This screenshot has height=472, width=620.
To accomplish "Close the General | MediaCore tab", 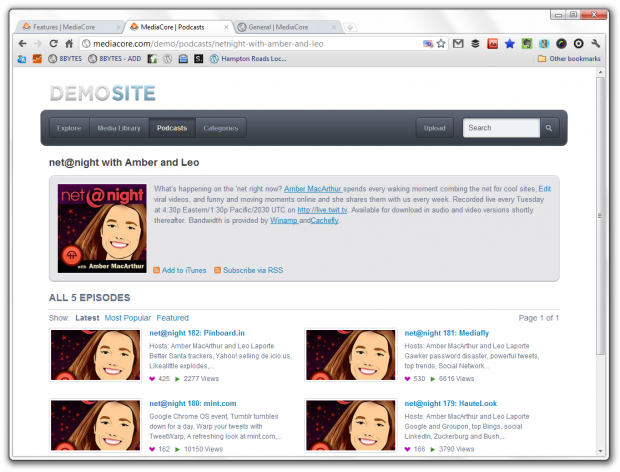I will (334, 27).
